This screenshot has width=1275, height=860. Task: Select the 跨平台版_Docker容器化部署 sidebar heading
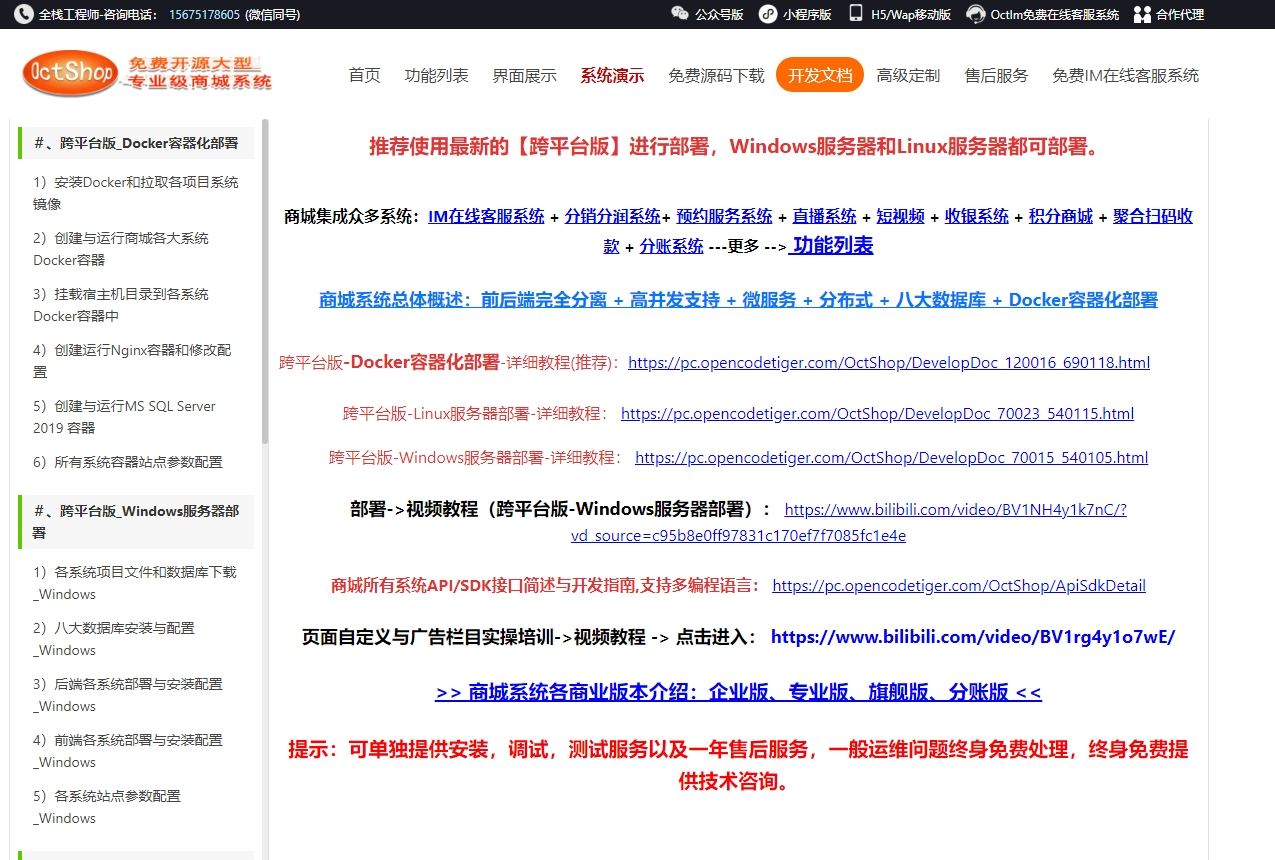[136, 143]
